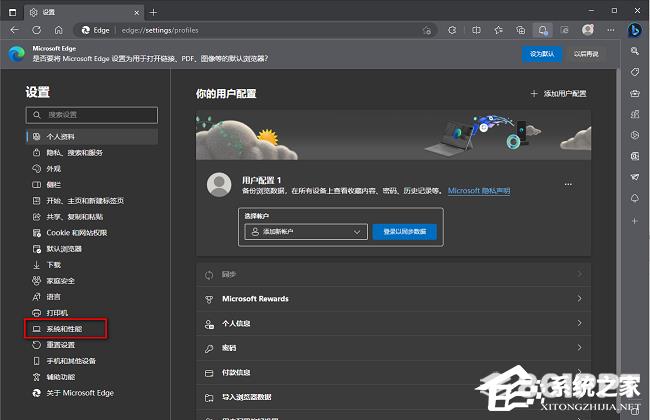Expand the 密码 passwords row

(x=393, y=348)
